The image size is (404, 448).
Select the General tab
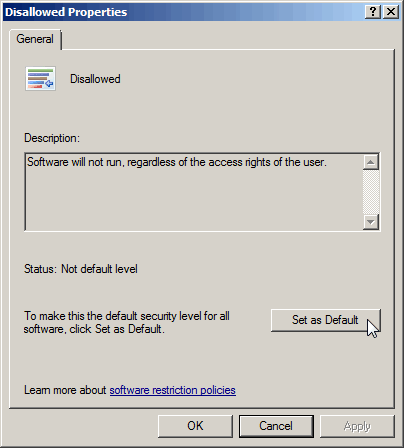[x=35, y=39]
